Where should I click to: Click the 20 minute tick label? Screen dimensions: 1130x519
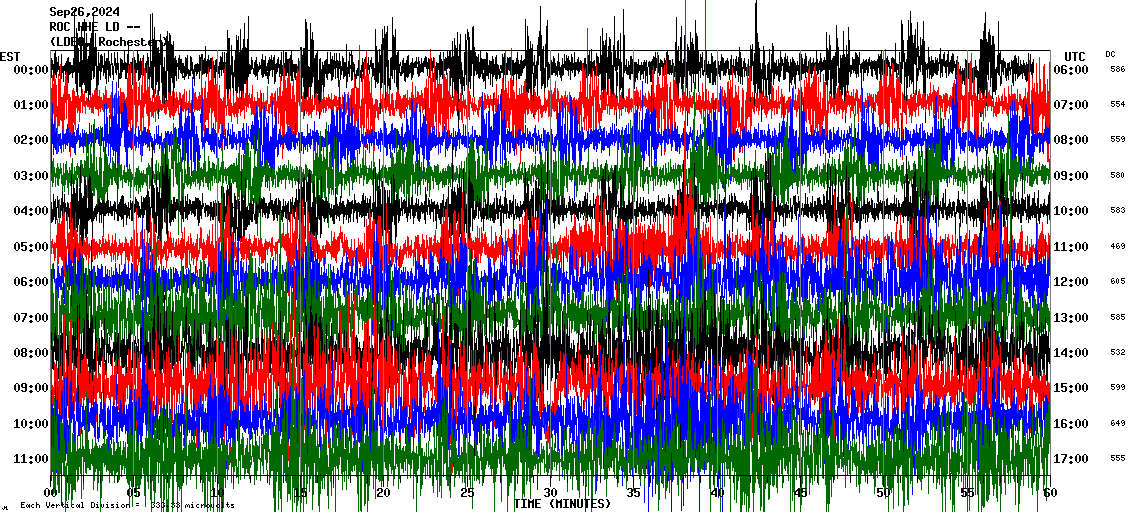click(383, 493)
